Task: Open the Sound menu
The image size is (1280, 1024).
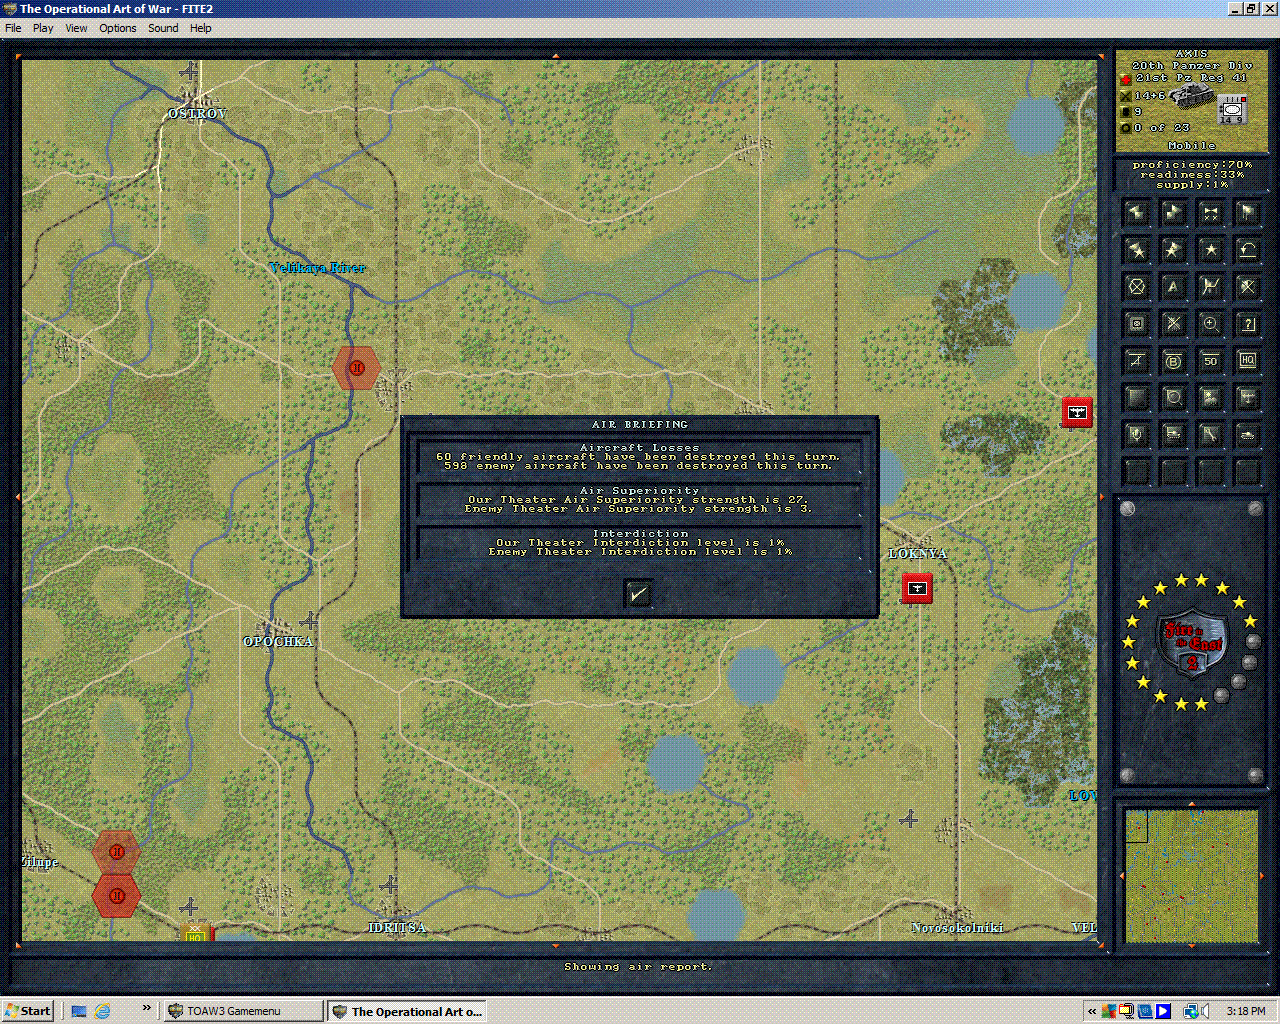Action: coord(163,28)
